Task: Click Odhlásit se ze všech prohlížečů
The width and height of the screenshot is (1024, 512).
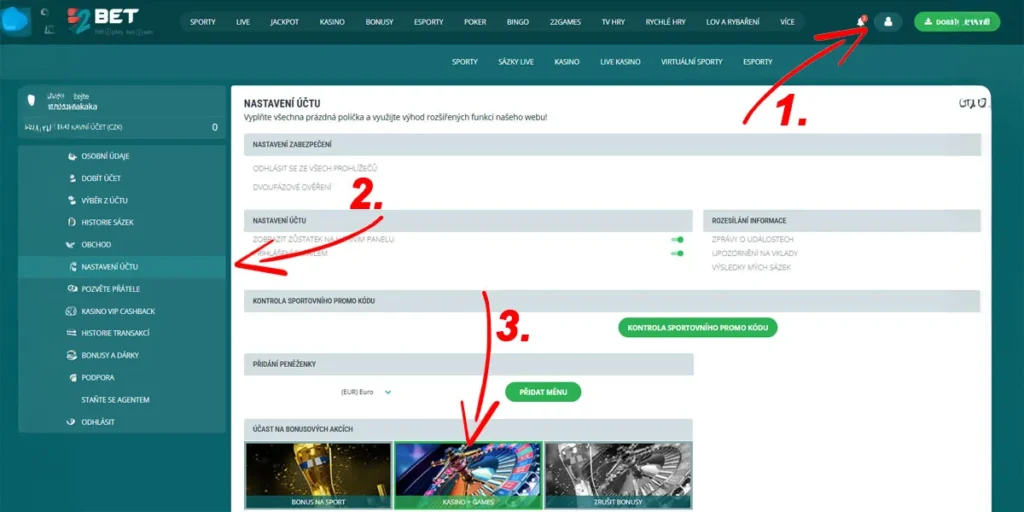Action: pyautogui.click(x=315, y=168)
